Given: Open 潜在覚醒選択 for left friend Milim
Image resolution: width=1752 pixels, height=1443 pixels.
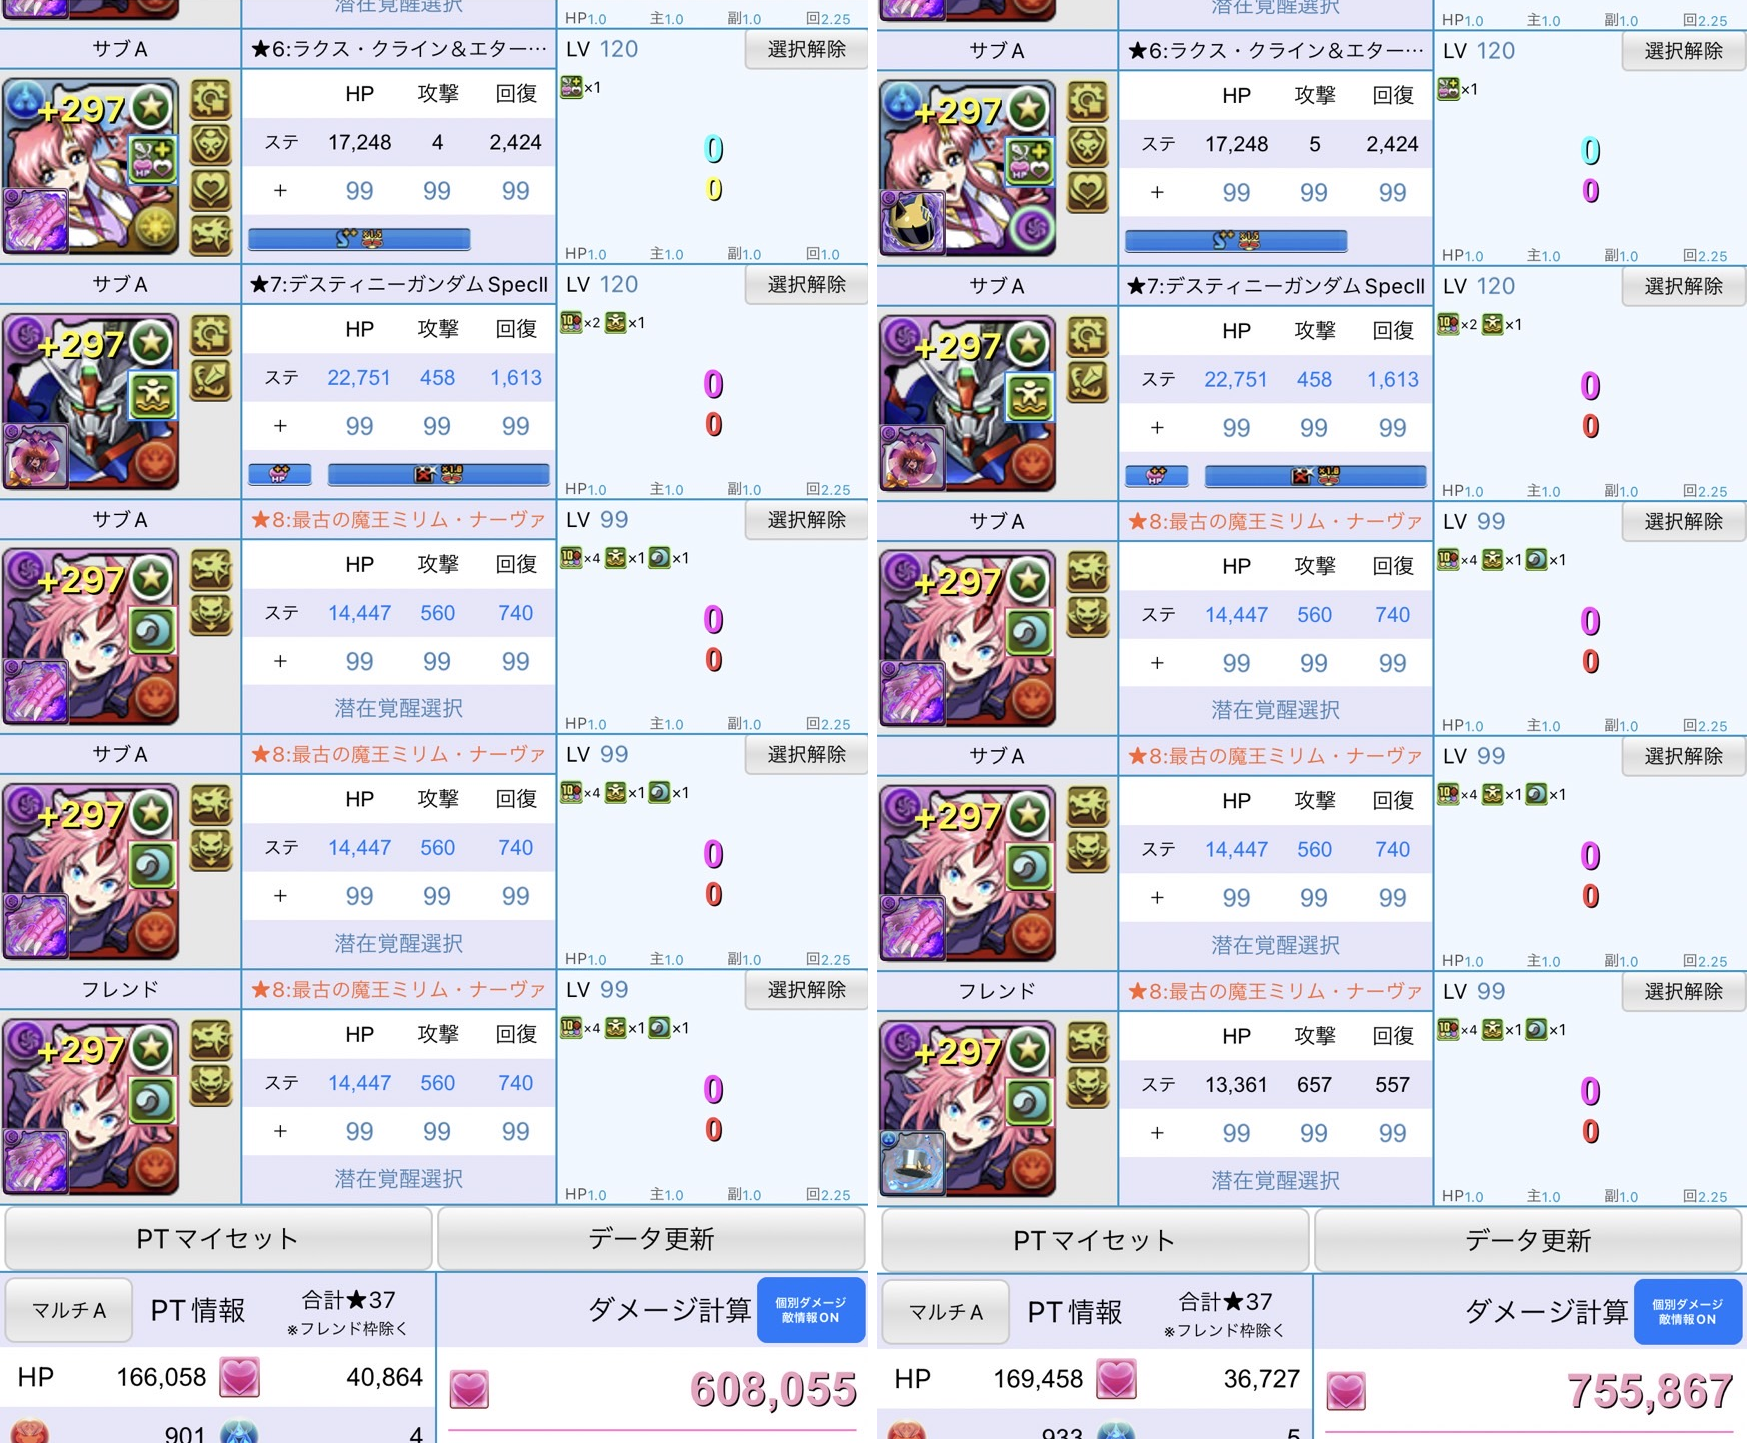Looking at the screenshot, I should tap(398, 1179).
